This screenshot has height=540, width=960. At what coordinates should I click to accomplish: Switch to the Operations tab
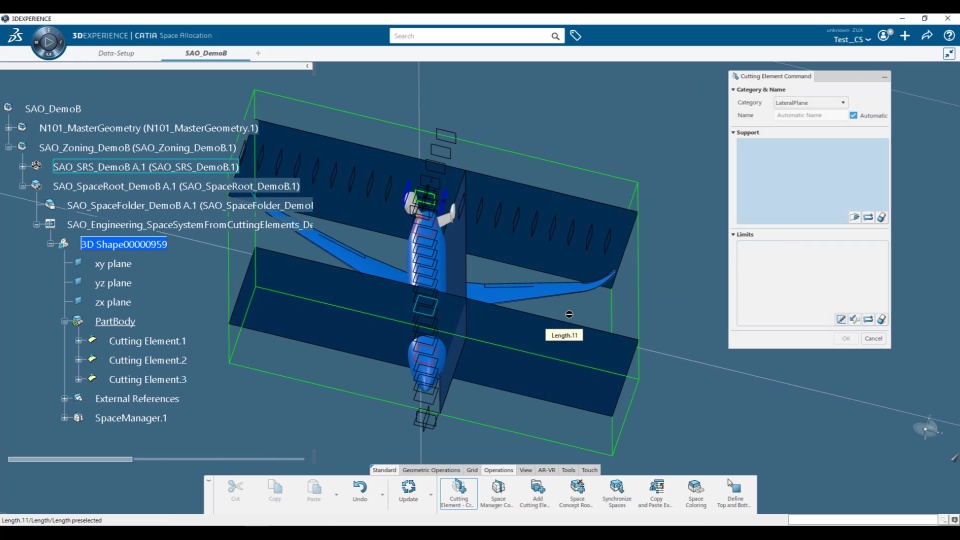(x=498, y=470)
